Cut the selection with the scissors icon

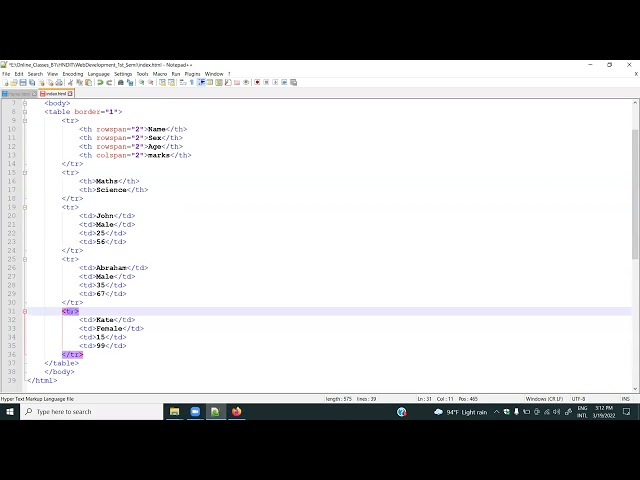click(70, 82)
